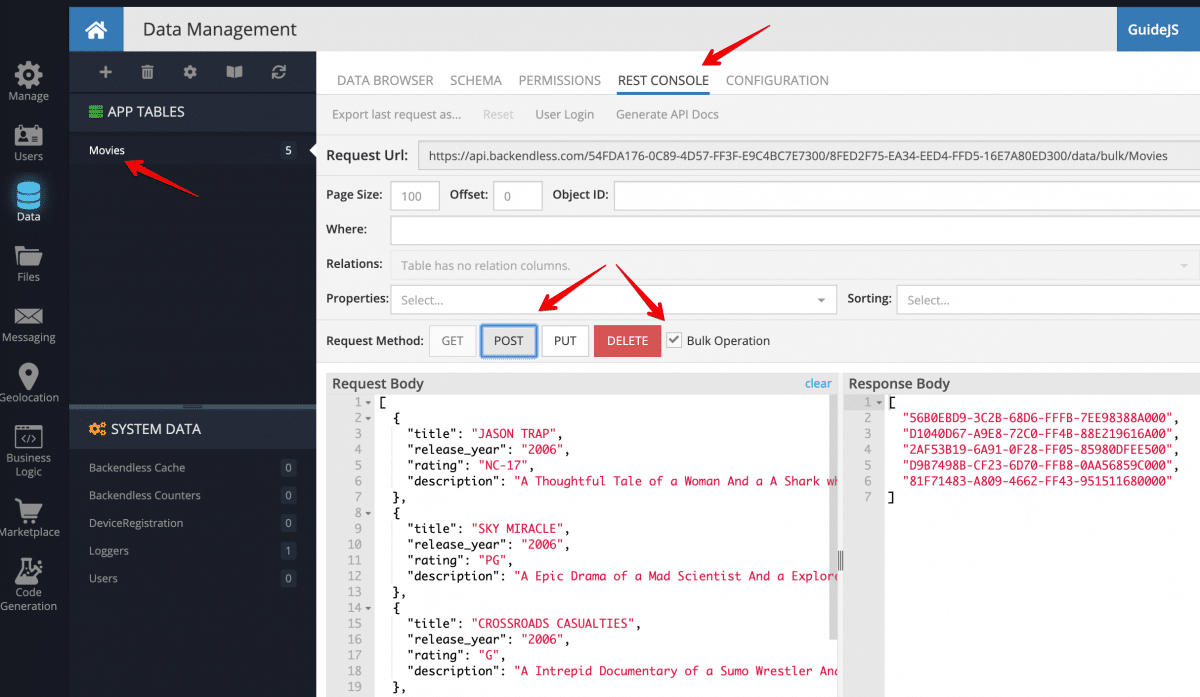Click the Generate API Docs link

tap(666, 114)
